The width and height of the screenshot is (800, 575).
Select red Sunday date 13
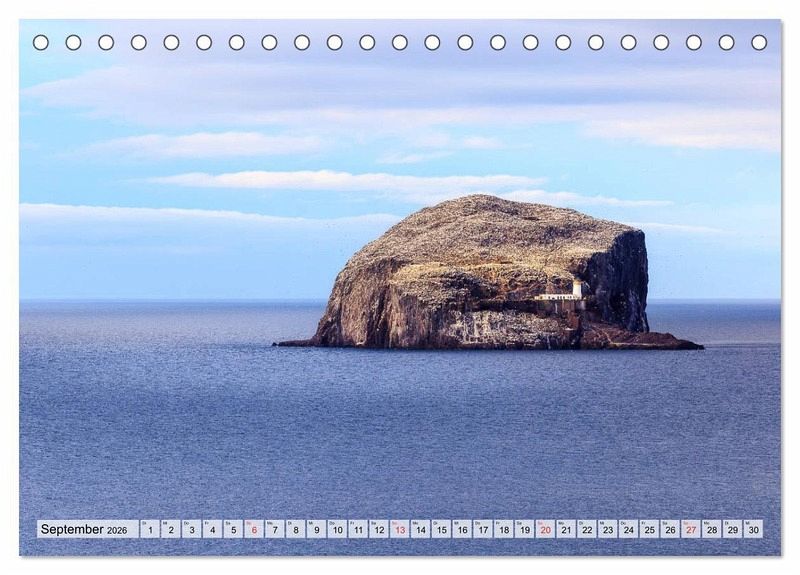399,529
